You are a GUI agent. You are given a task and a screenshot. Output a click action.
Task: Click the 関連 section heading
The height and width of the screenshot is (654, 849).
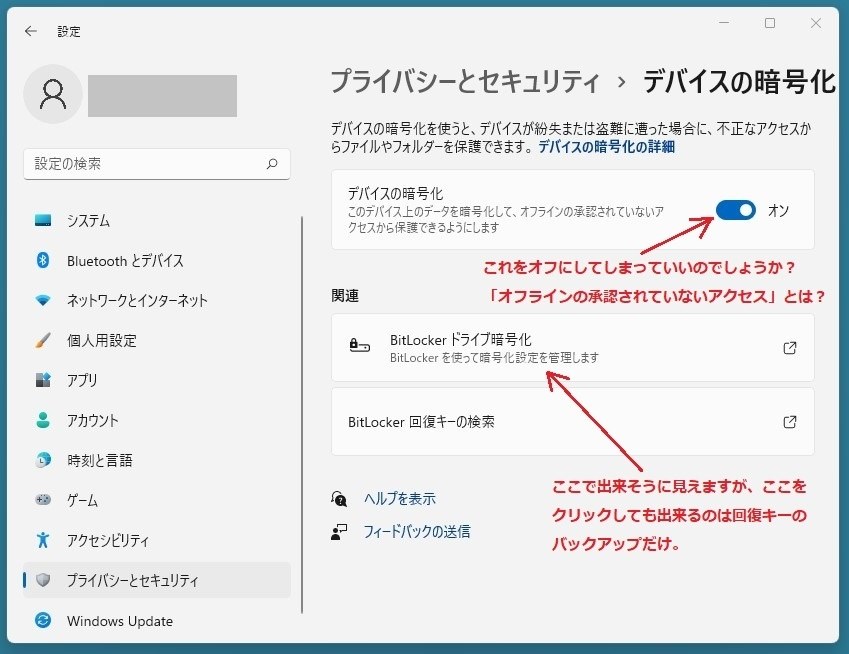pyautogui.click(x=345, y=296)
